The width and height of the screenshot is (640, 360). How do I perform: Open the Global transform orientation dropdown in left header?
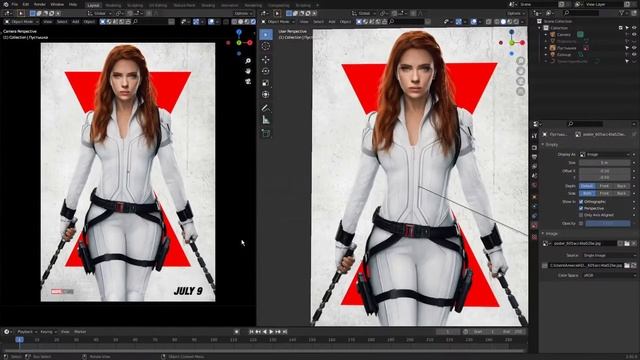coord(100,13)
